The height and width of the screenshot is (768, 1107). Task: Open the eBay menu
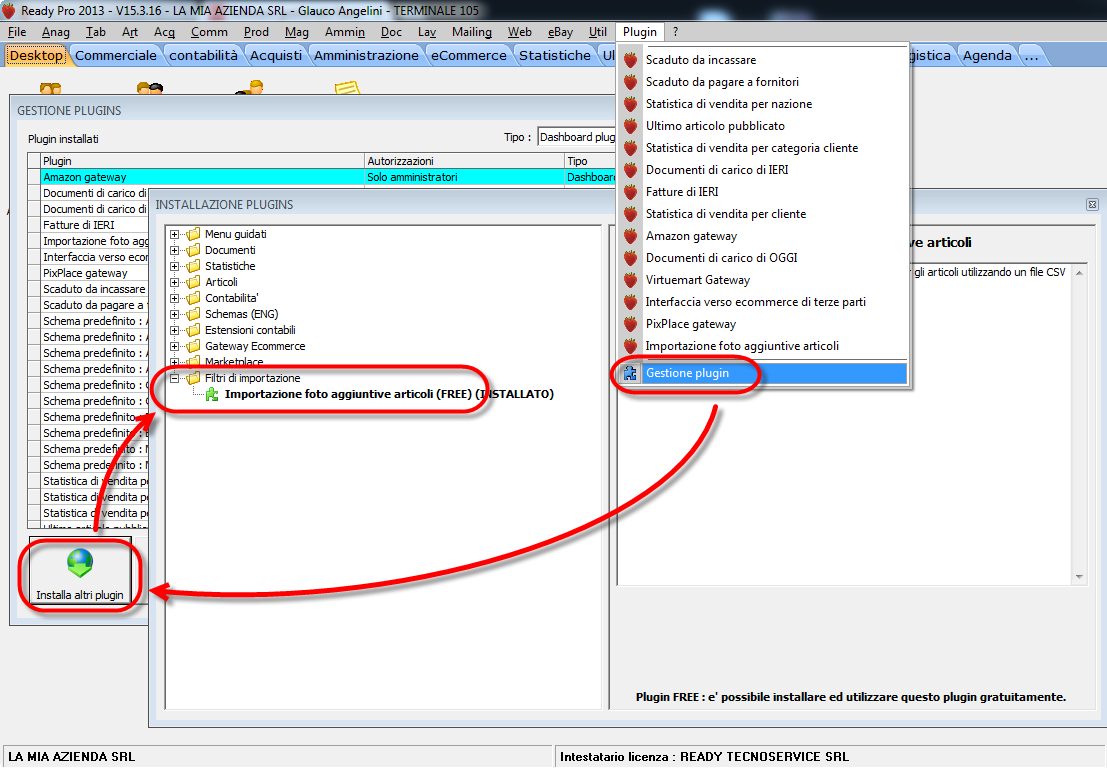pyautogui.click(x=561, y=32)
